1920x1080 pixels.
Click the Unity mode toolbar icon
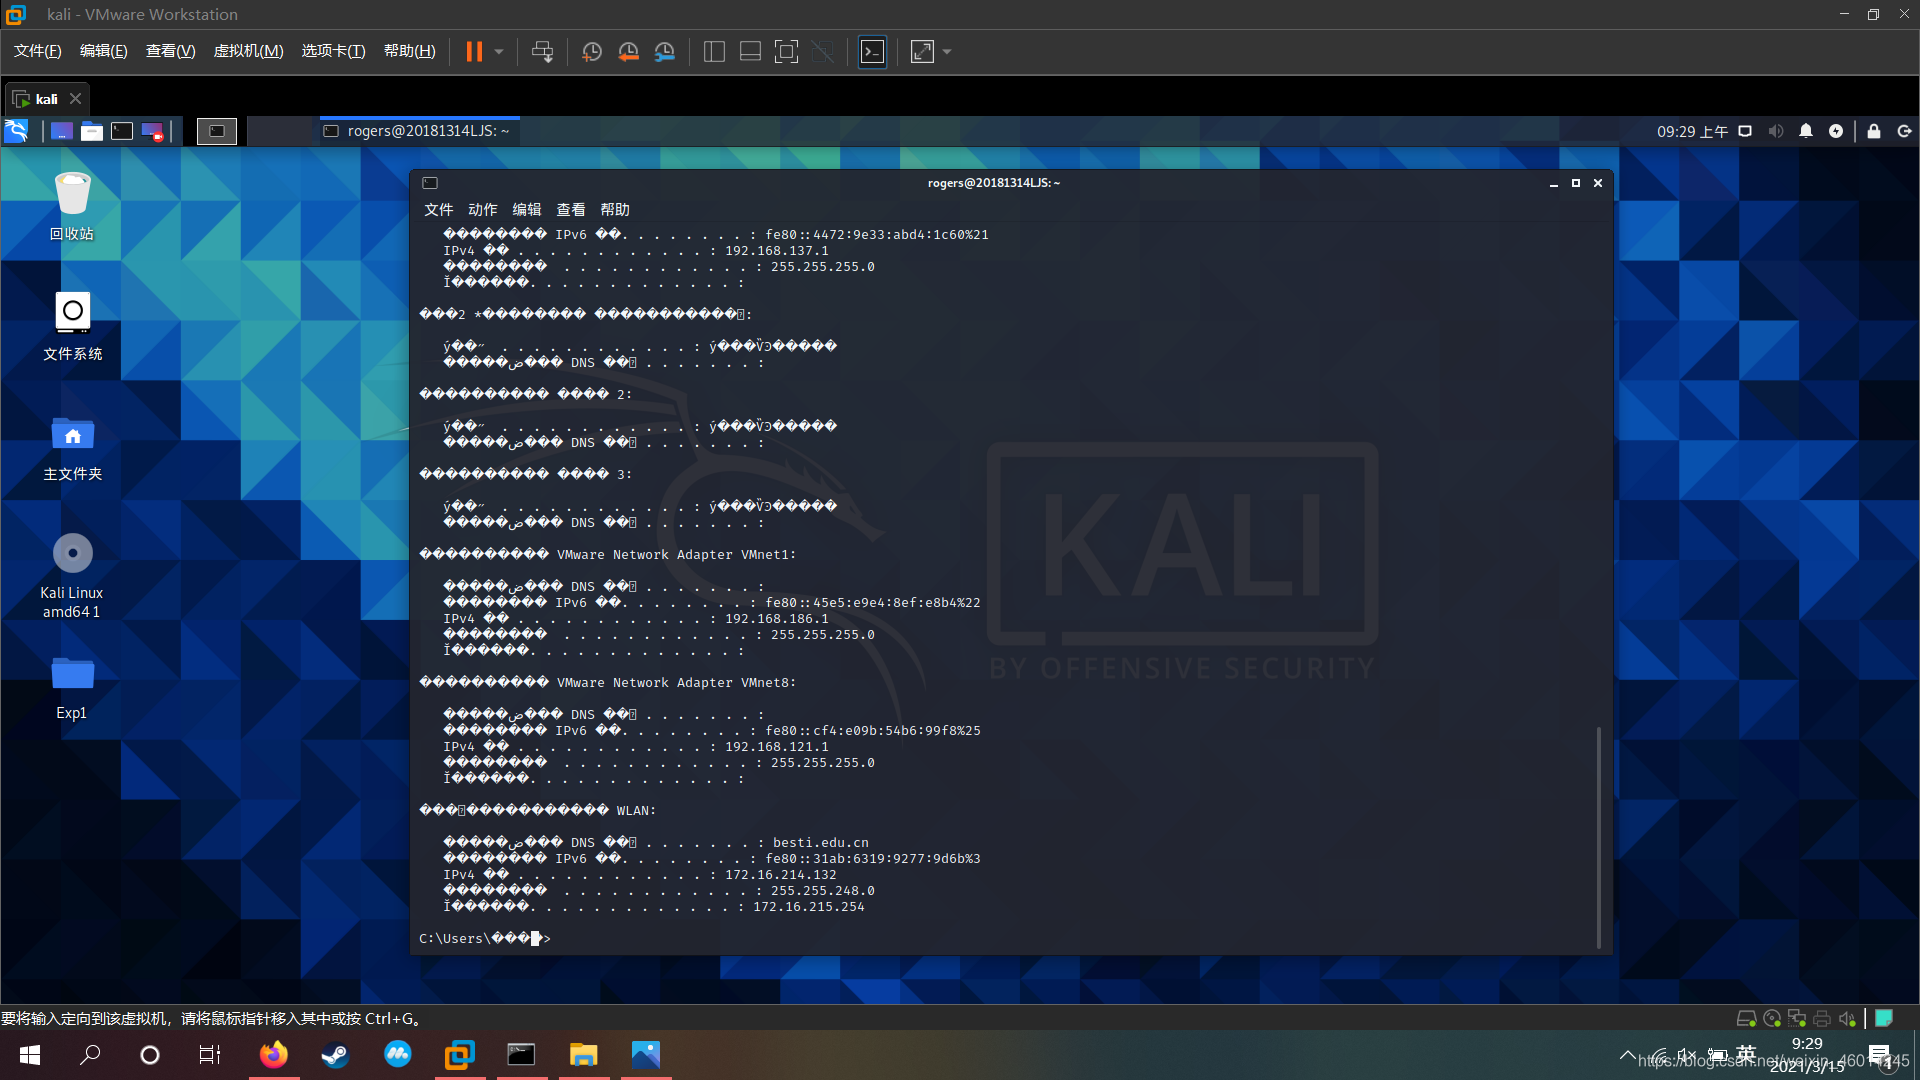[x=822, y=51]
